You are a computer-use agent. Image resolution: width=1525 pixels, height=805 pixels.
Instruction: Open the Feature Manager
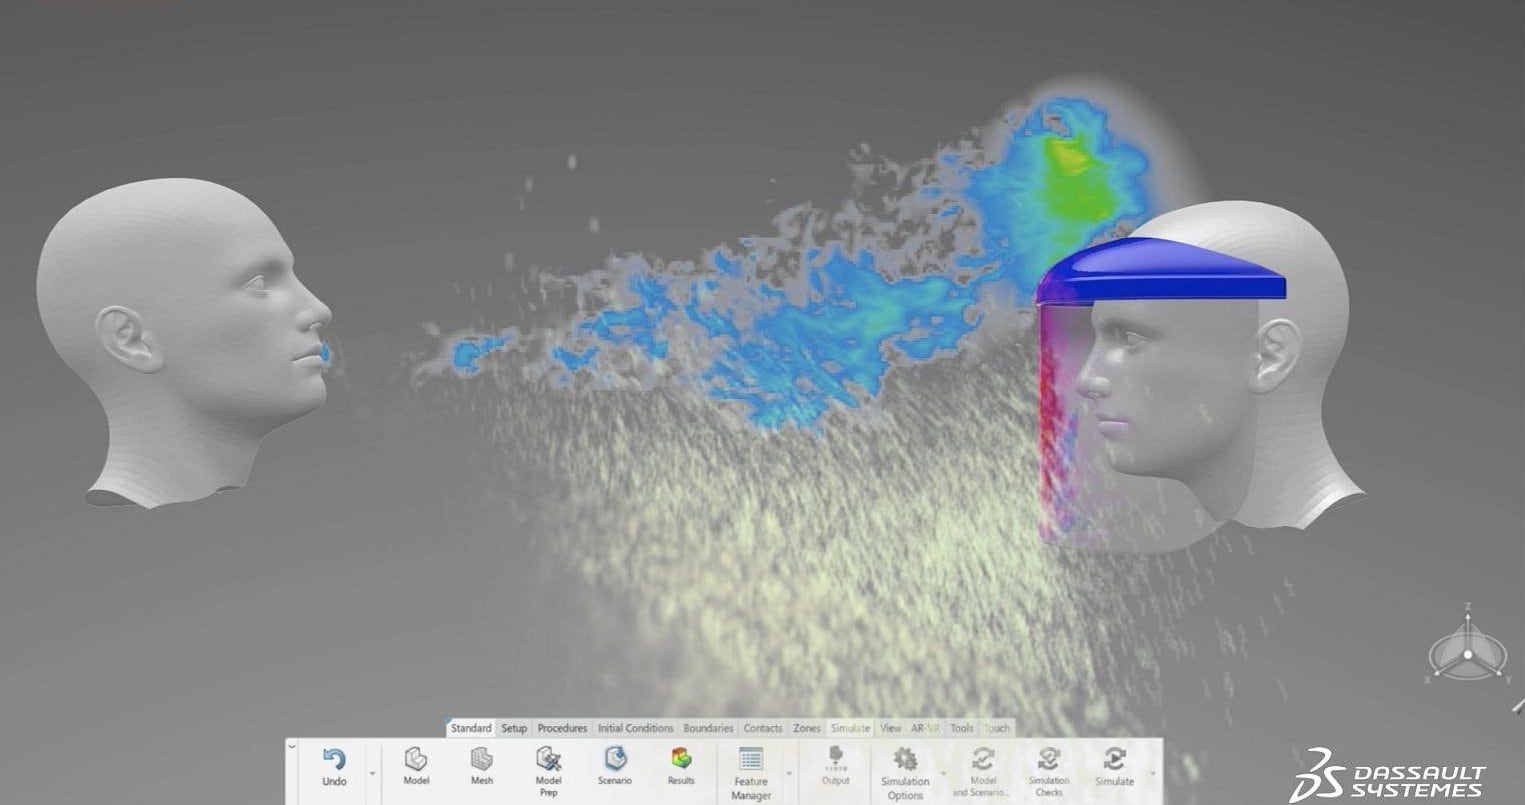click(750, 759)
